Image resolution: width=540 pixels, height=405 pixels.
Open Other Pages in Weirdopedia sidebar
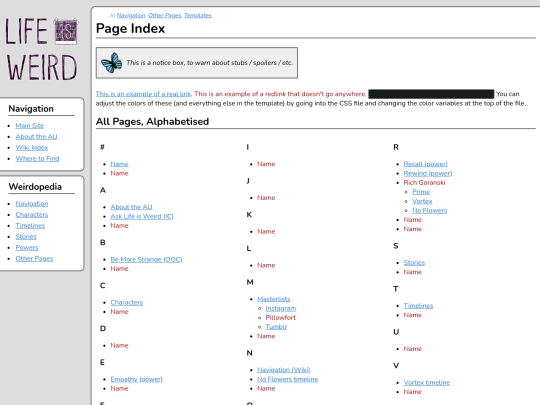point(34,259)
